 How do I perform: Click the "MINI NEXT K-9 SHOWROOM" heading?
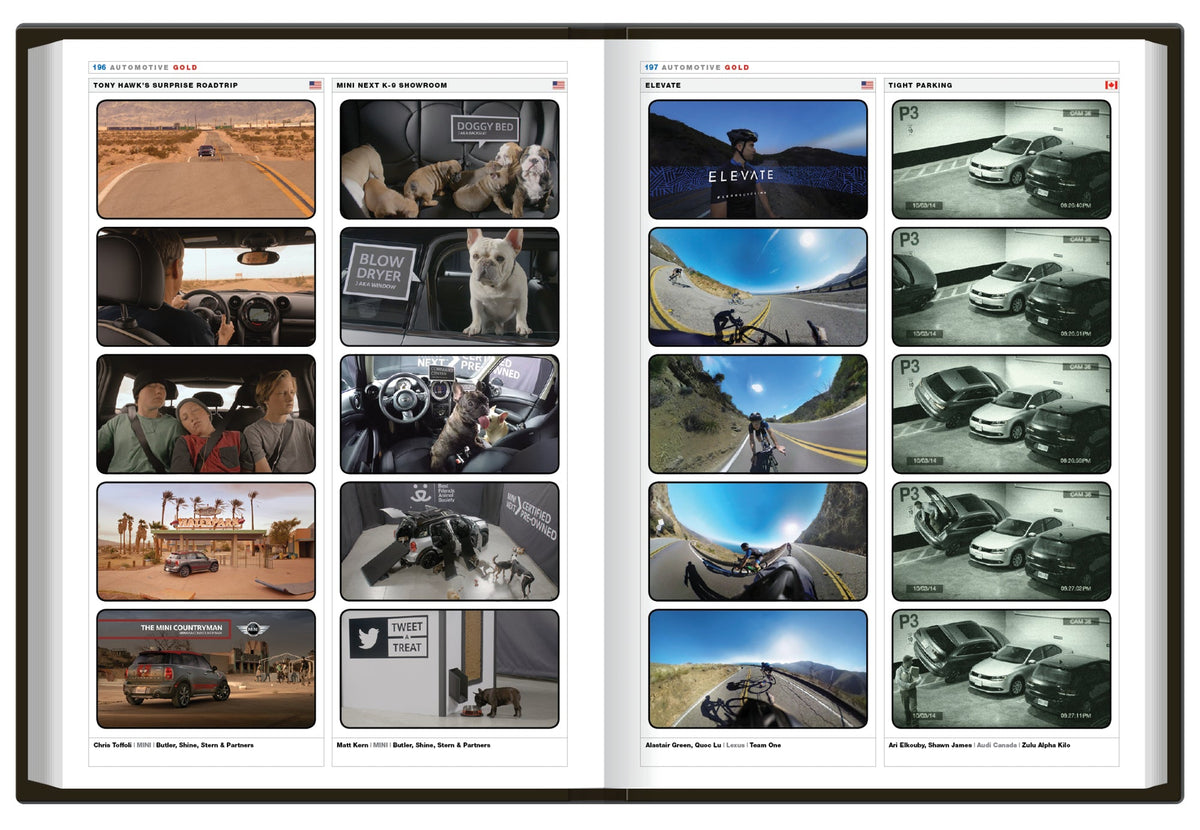click(x=392, y=86)
